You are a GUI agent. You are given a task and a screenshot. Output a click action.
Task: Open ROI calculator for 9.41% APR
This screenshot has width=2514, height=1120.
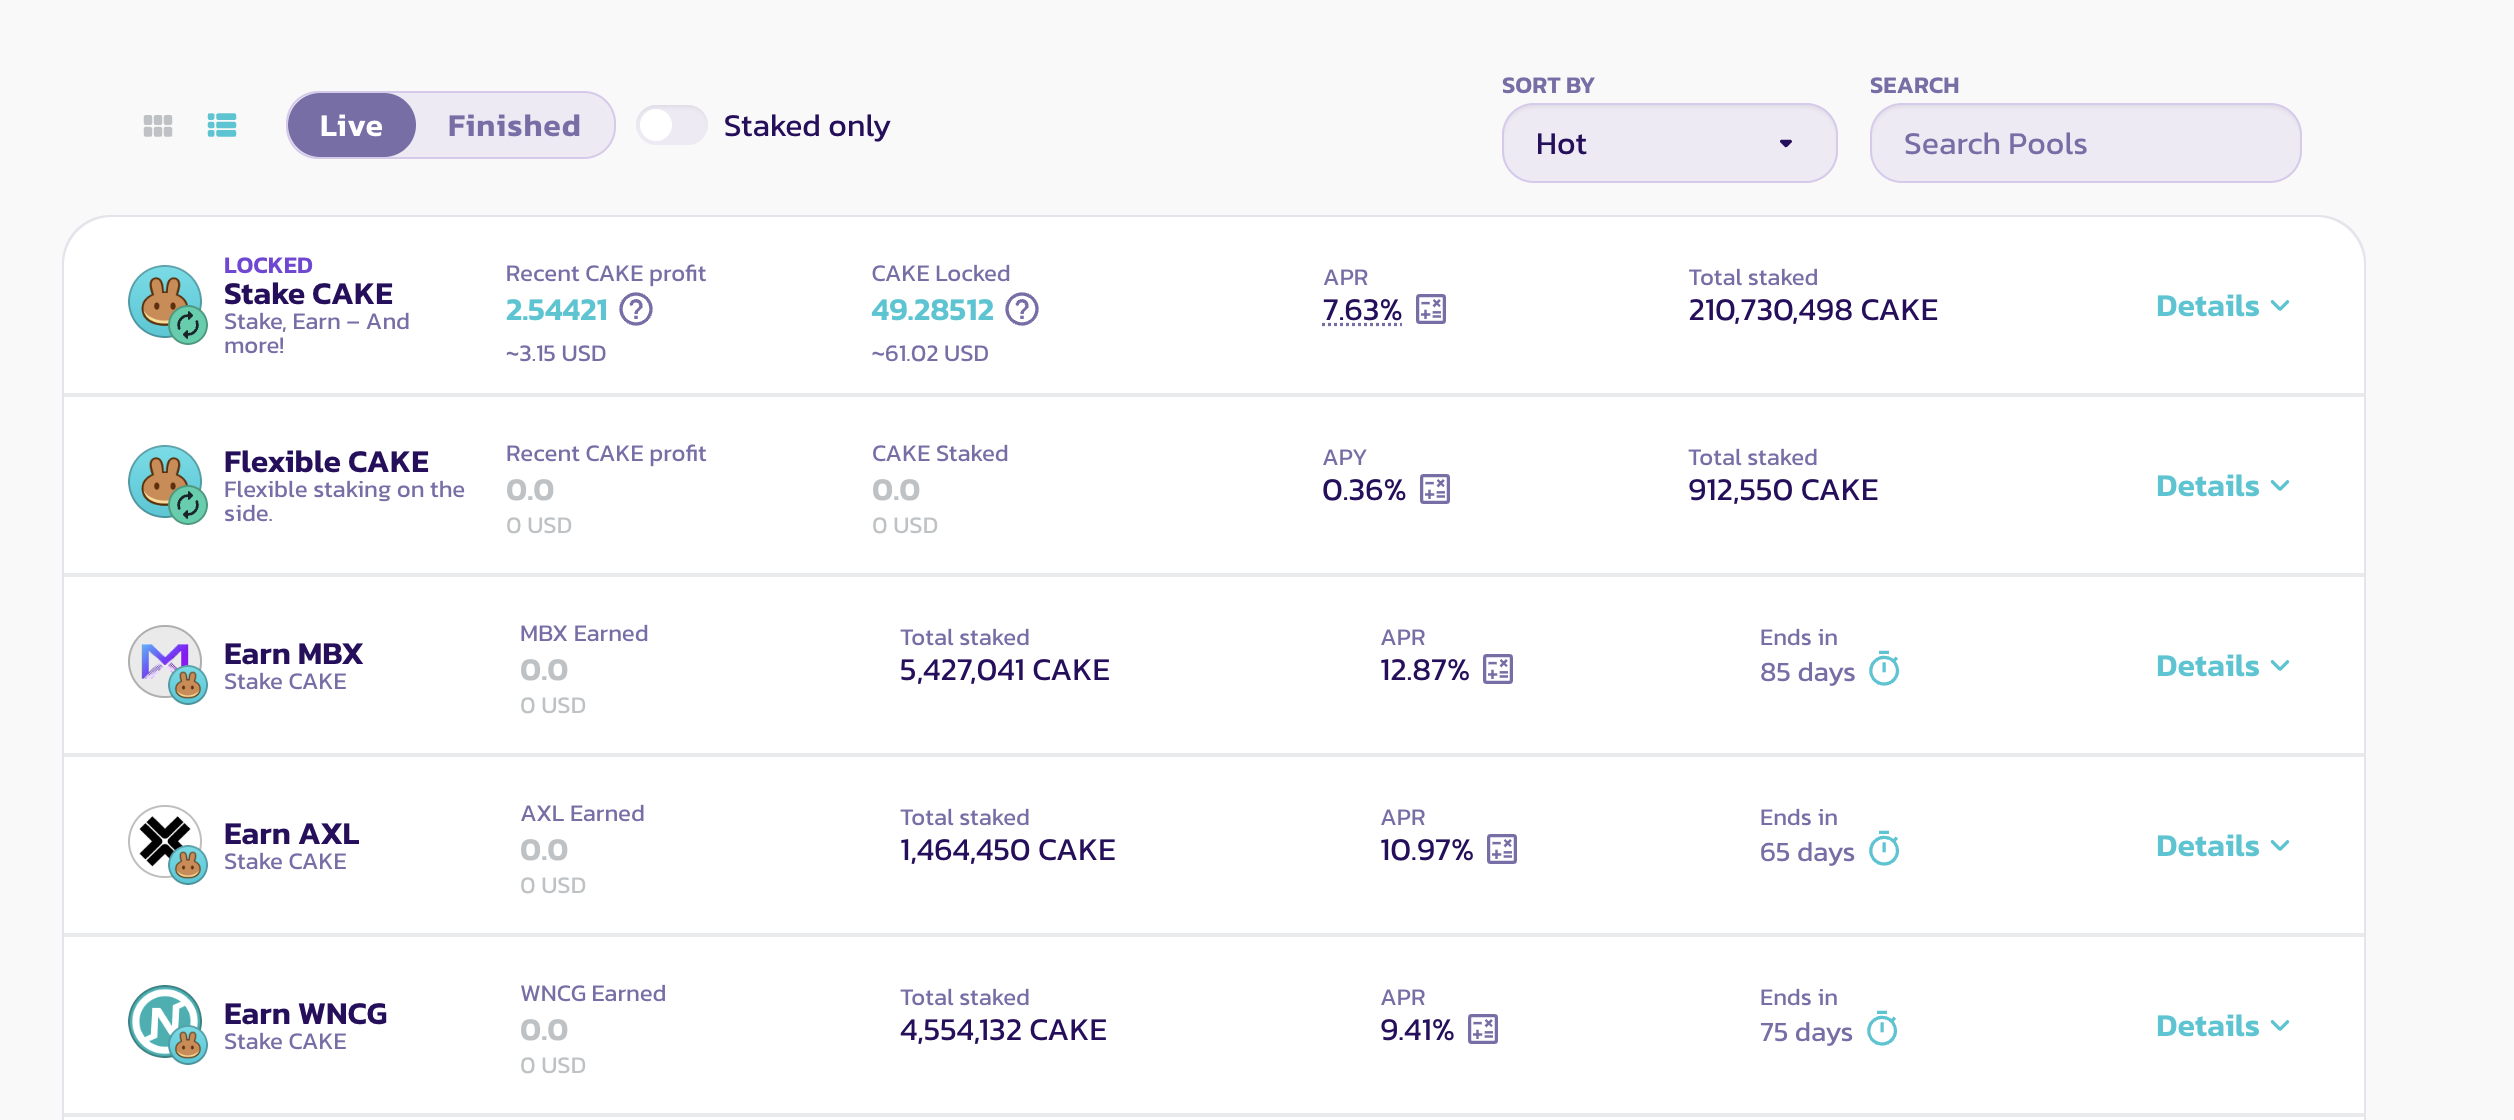(x=1483, y=1030)
